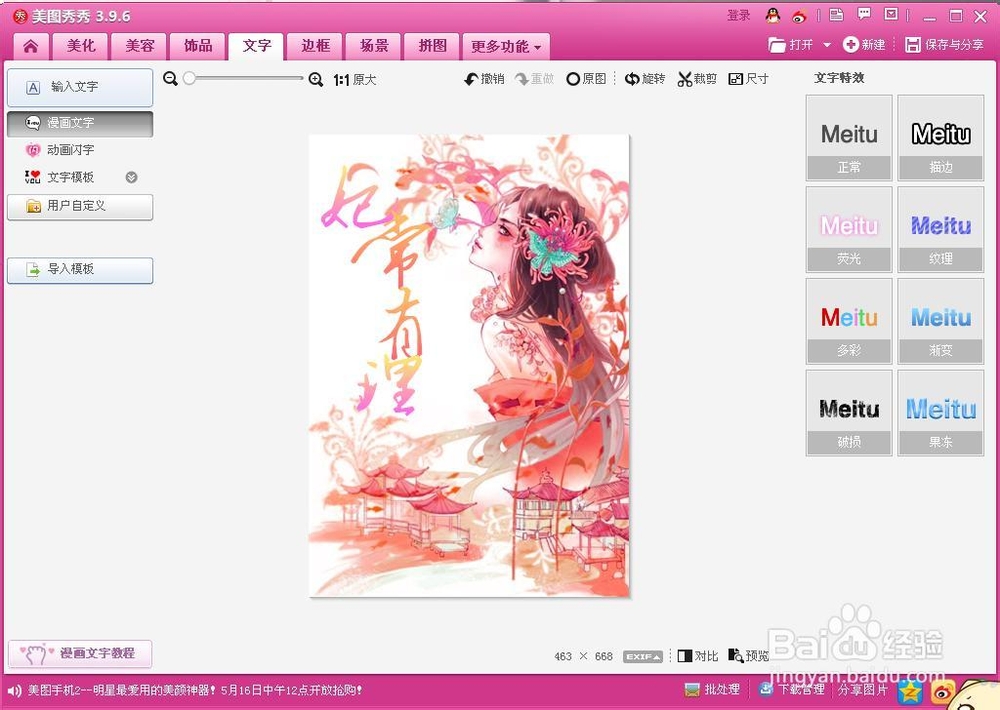This screenshot has width=1000, height=710.
Task: Click the 尺寸 resize tool
Action: (748, 79)
